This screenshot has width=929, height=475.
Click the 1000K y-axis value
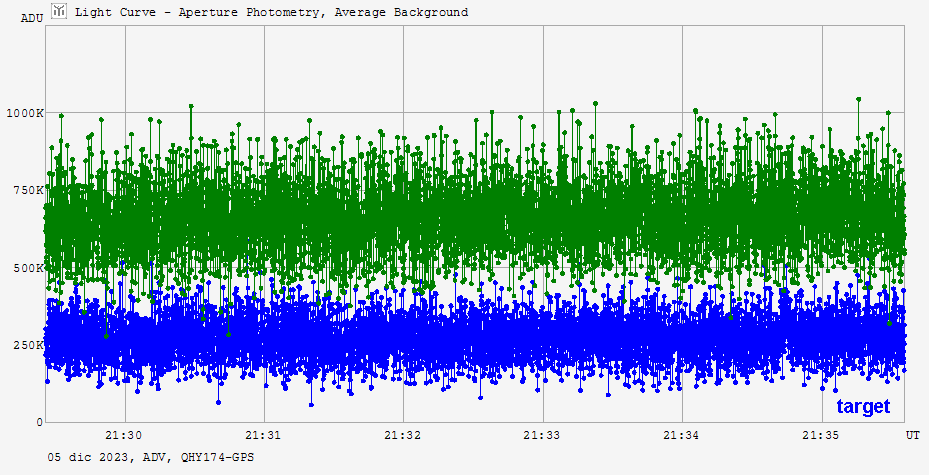coord(25,113)
